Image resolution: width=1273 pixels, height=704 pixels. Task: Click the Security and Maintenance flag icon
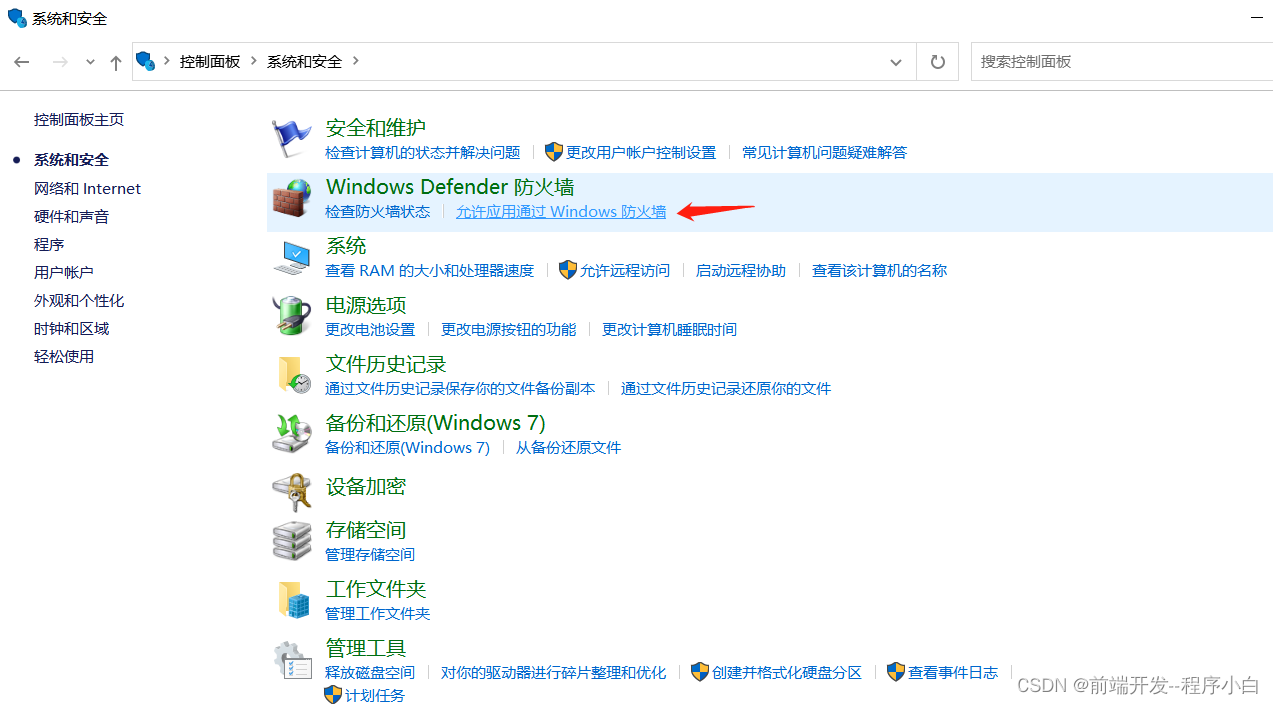point(292,139)
